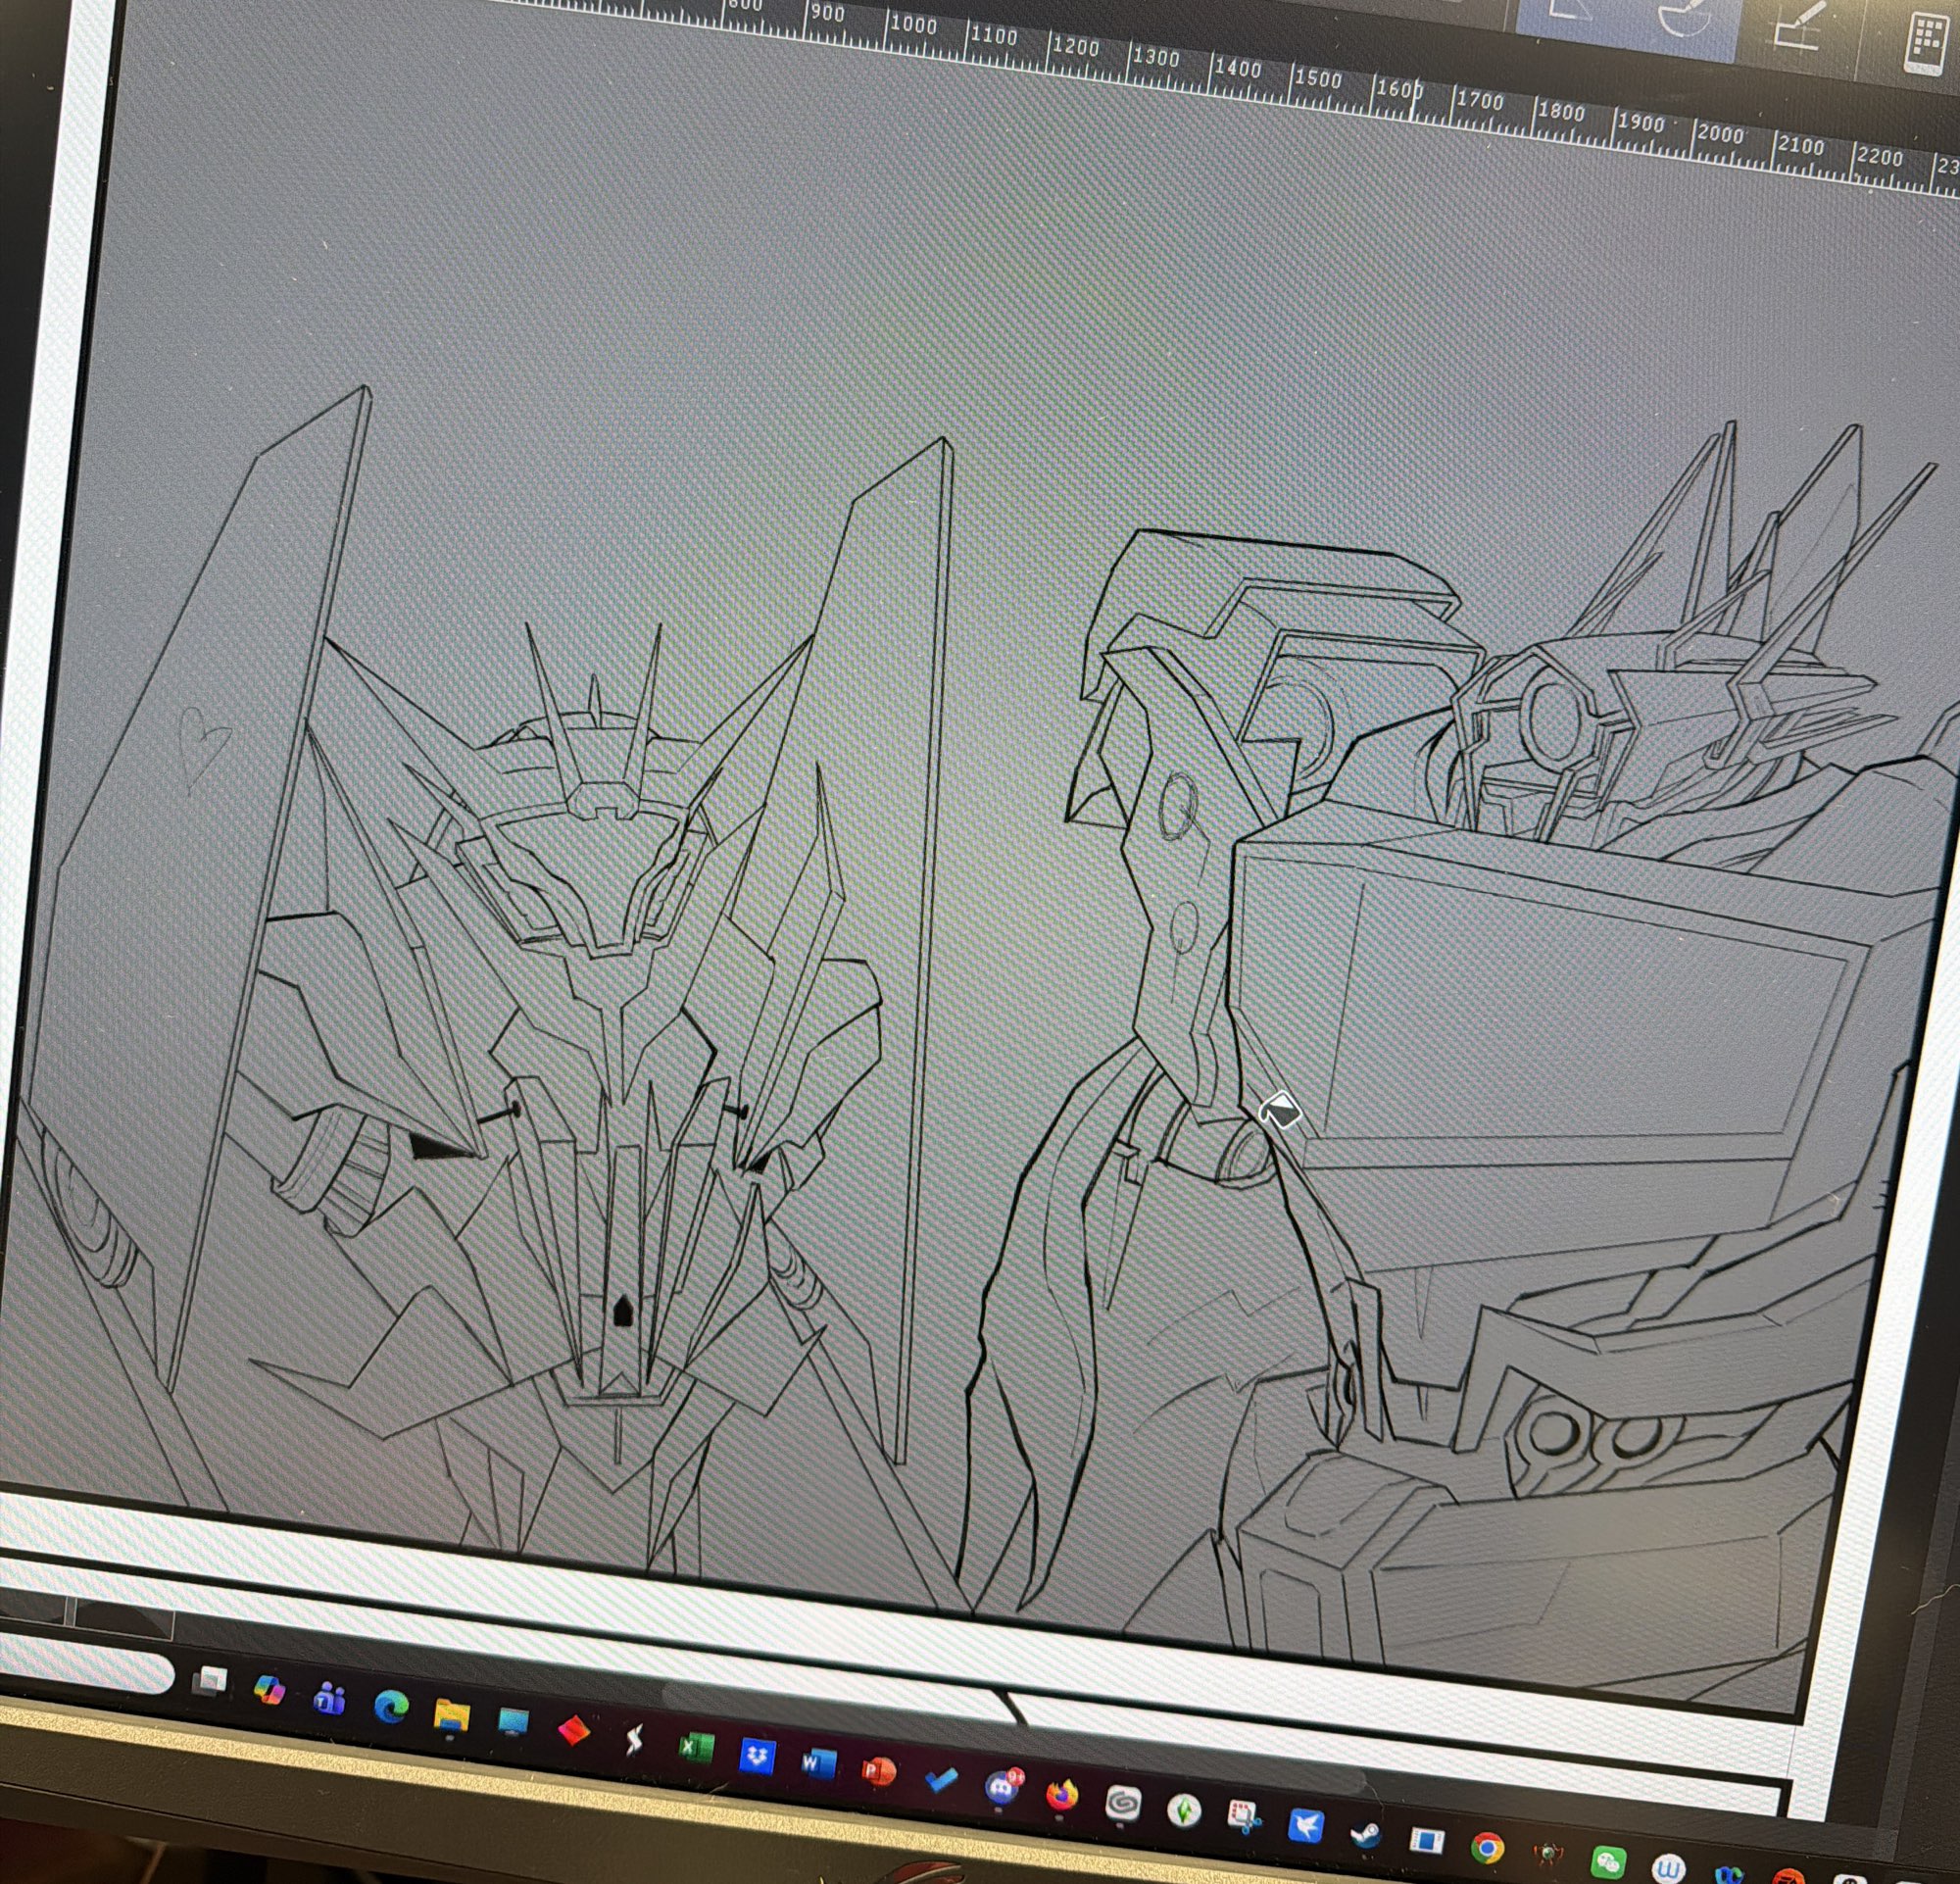Open Clip Studio swirl icon in taskbar

1123,1805
